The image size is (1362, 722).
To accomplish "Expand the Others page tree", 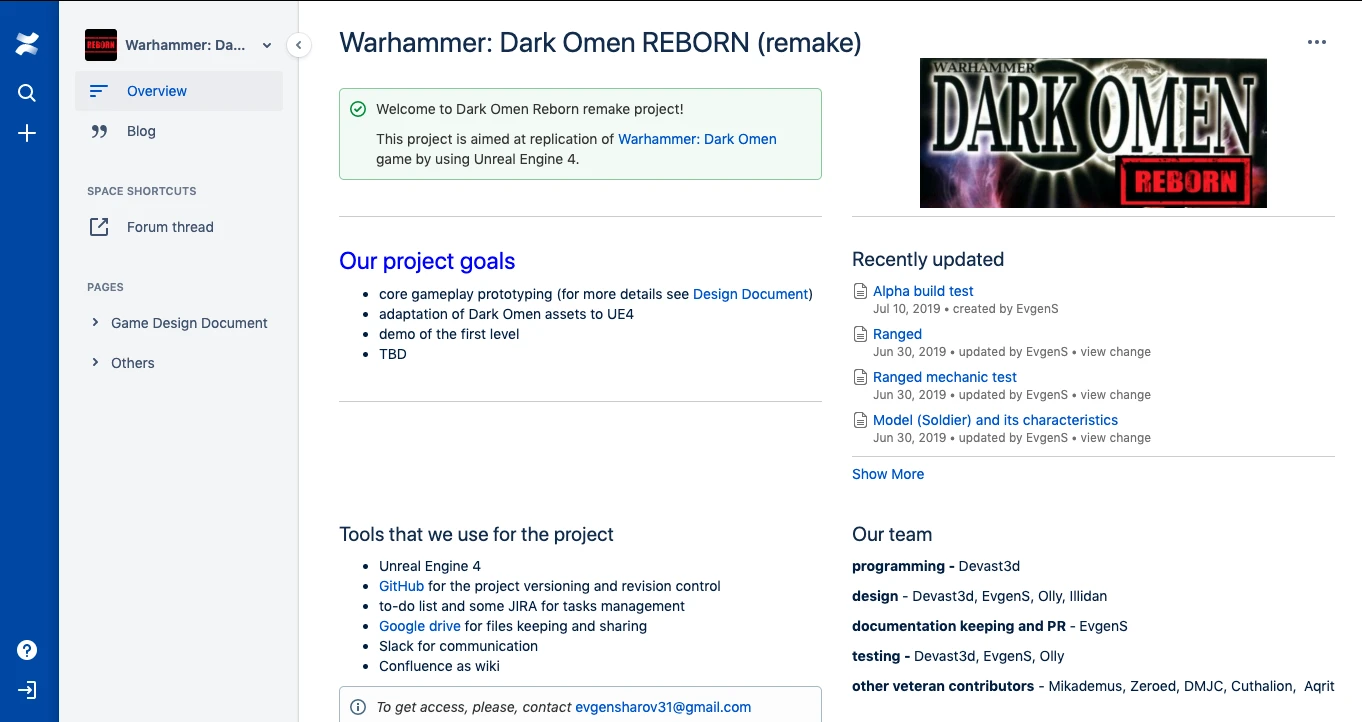I will pos(95,362).
